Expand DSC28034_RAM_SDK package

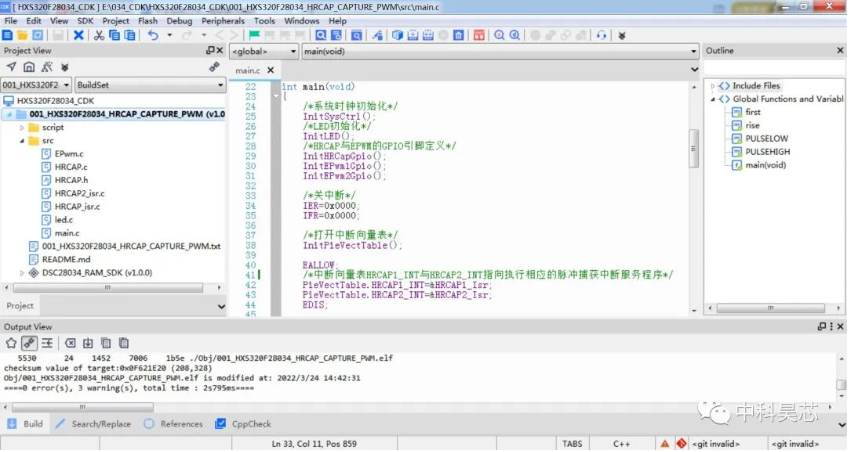[x=22, y=273]
